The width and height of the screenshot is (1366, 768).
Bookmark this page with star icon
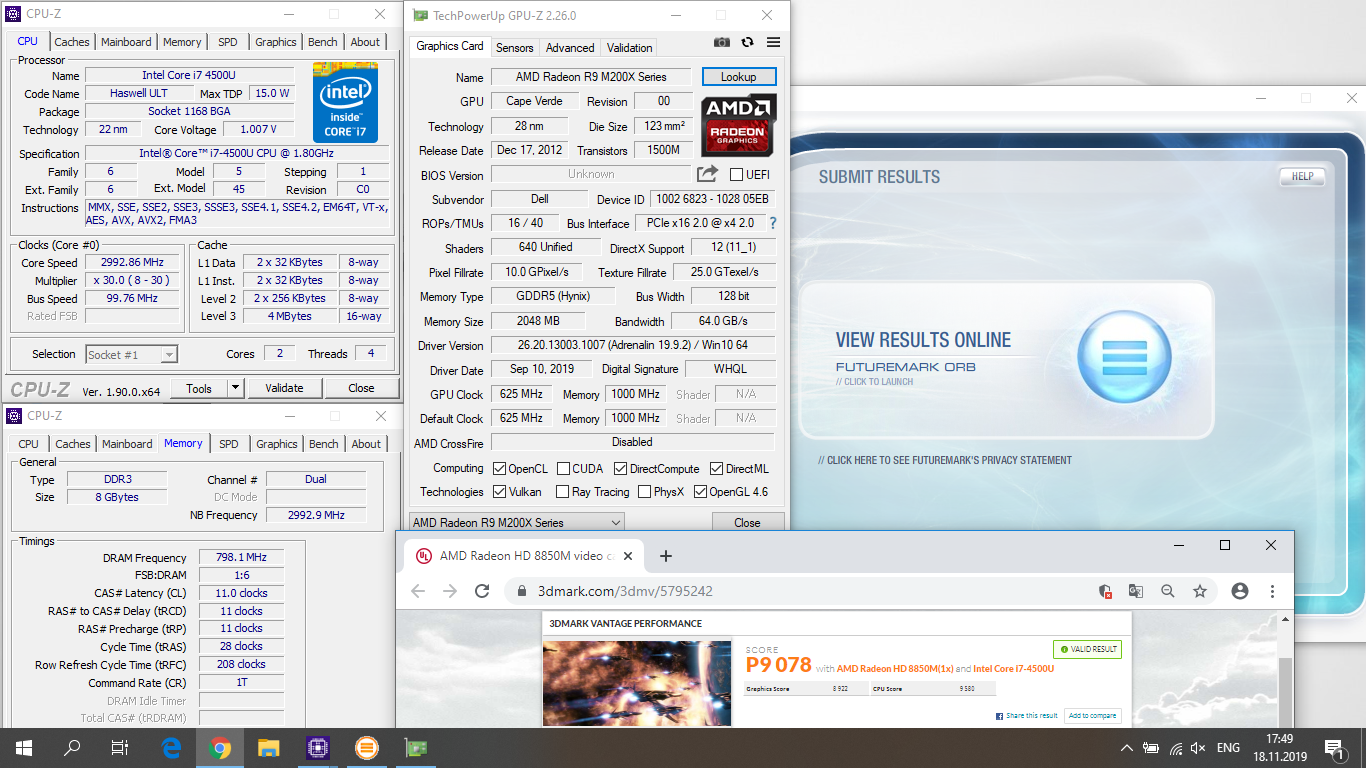pyautogui.click(x=1200, y=591)
